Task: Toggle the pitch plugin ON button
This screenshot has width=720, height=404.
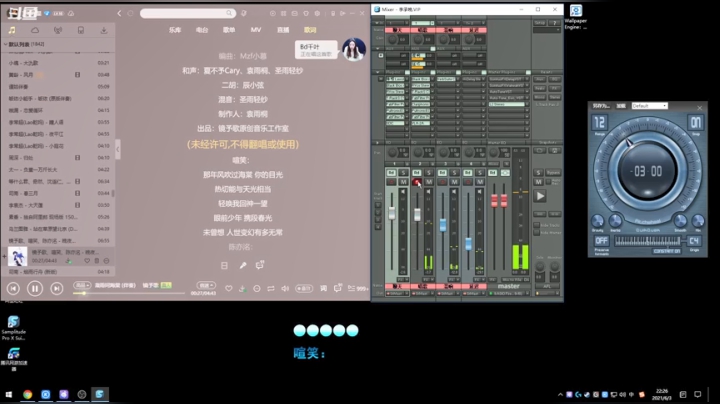Action: tap(695, 123)
